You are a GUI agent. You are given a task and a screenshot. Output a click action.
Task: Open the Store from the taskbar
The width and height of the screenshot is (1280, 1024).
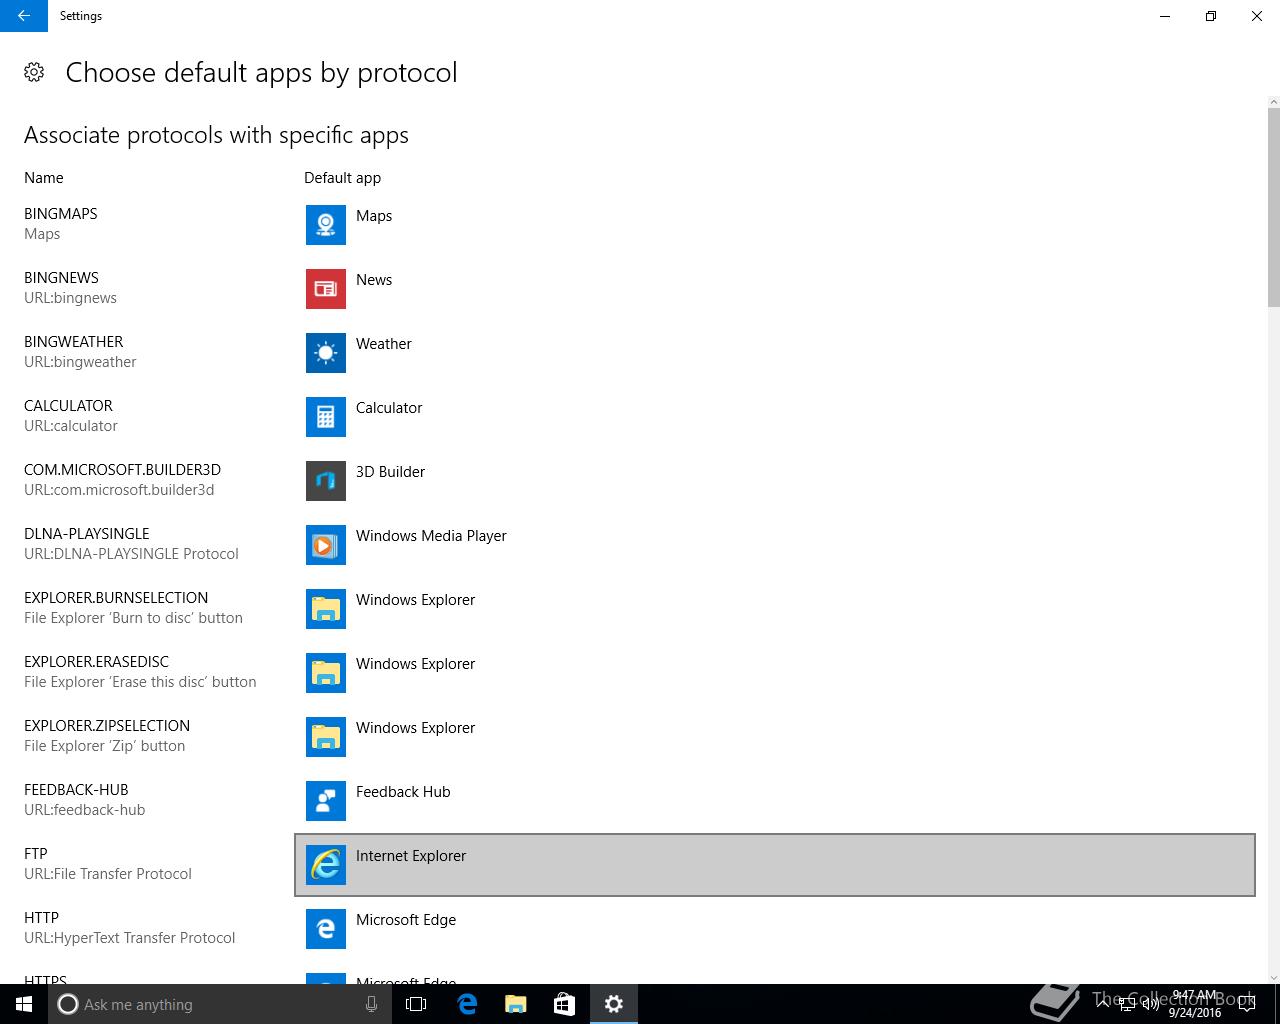(565, 1004)
